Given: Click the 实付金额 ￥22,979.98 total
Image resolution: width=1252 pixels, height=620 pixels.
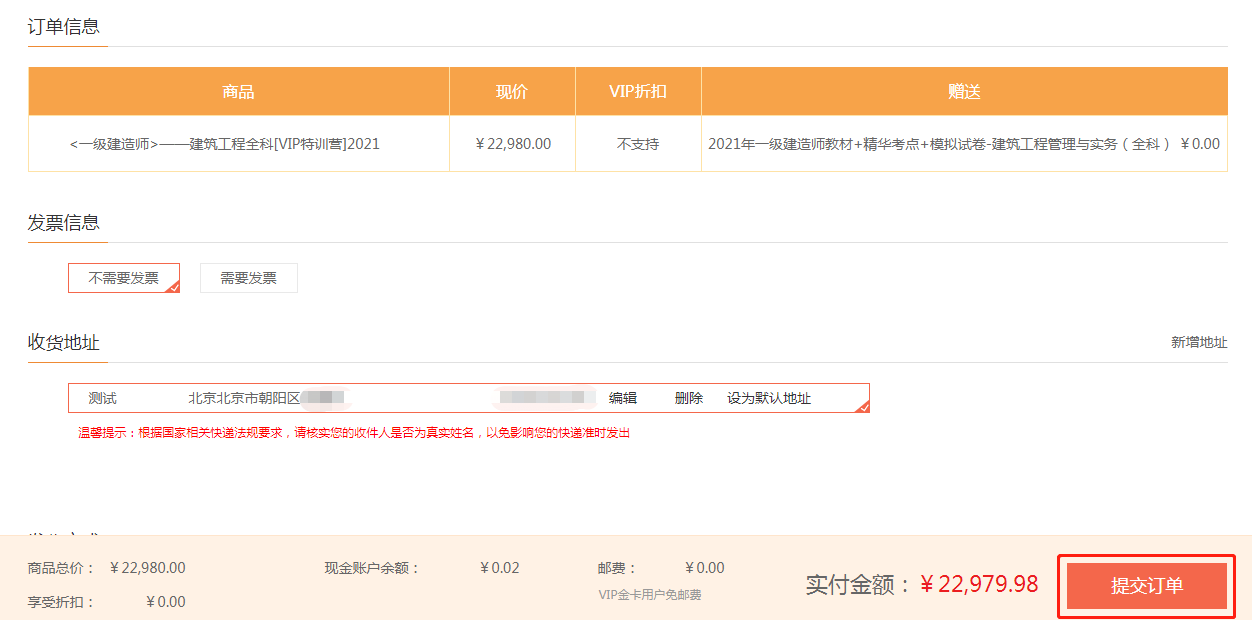Looking at the screenshot, I should pos(921,585).
